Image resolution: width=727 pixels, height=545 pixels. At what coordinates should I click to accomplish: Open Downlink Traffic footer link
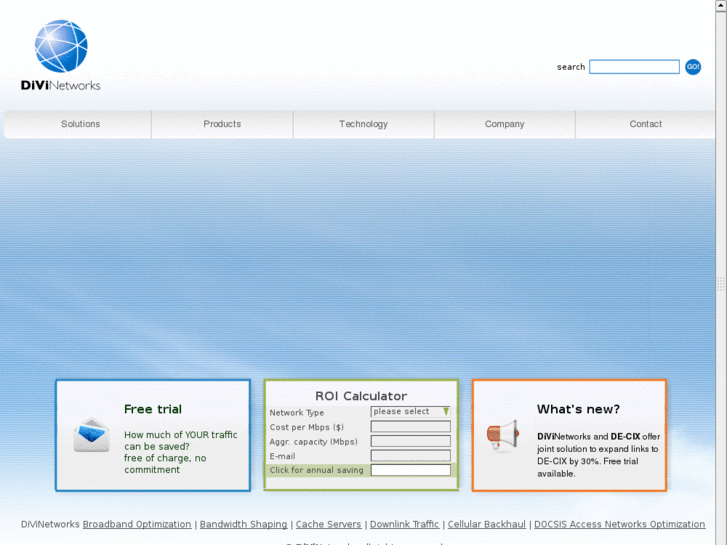(404, 524)
